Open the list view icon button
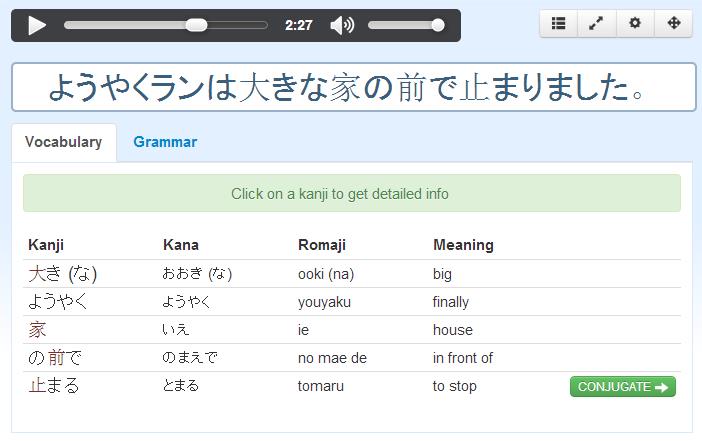702x441 pixels. (558, 23)
